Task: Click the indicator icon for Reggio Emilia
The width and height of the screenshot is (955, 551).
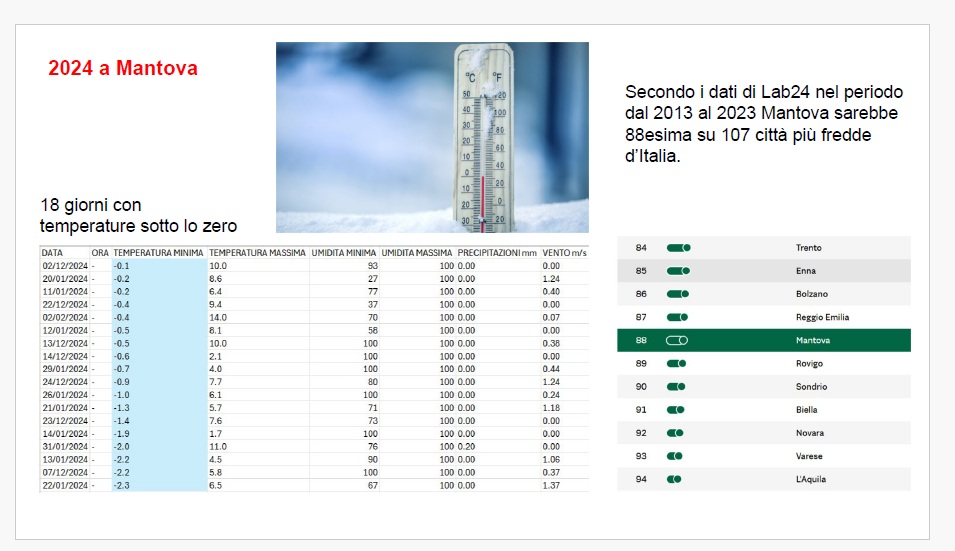Action: pos(677,317)
